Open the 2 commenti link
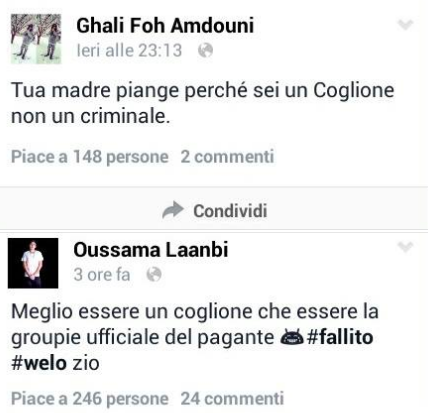The image size is (428, 413). (x=227, y=156)
